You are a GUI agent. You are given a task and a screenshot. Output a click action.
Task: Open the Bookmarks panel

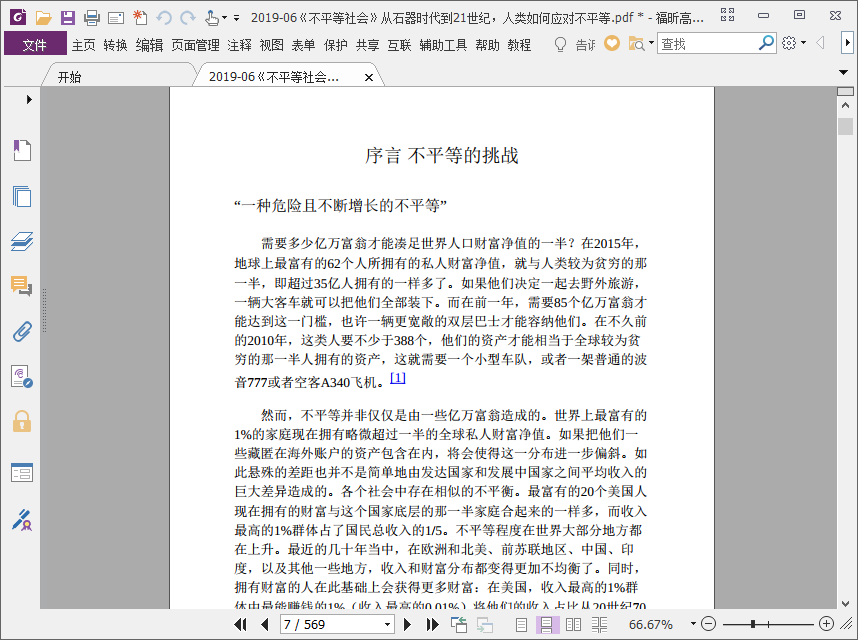click(22, 150)
